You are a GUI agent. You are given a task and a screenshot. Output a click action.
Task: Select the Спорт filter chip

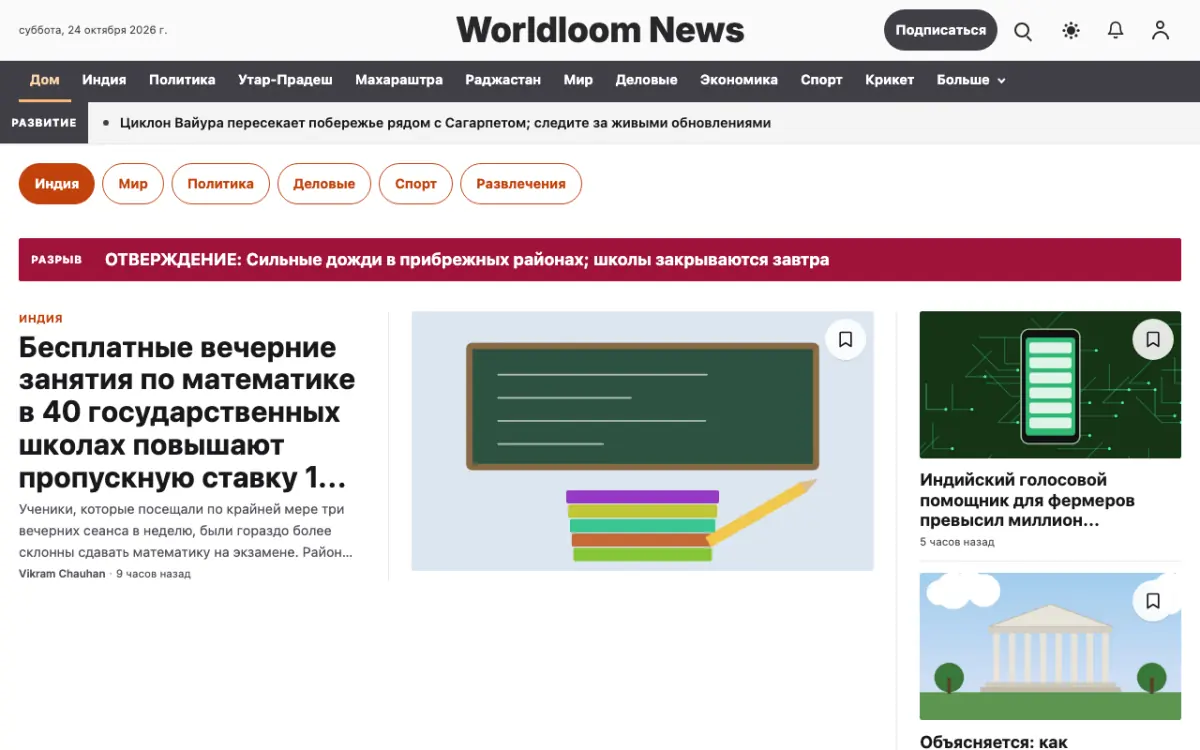(416, 184)
